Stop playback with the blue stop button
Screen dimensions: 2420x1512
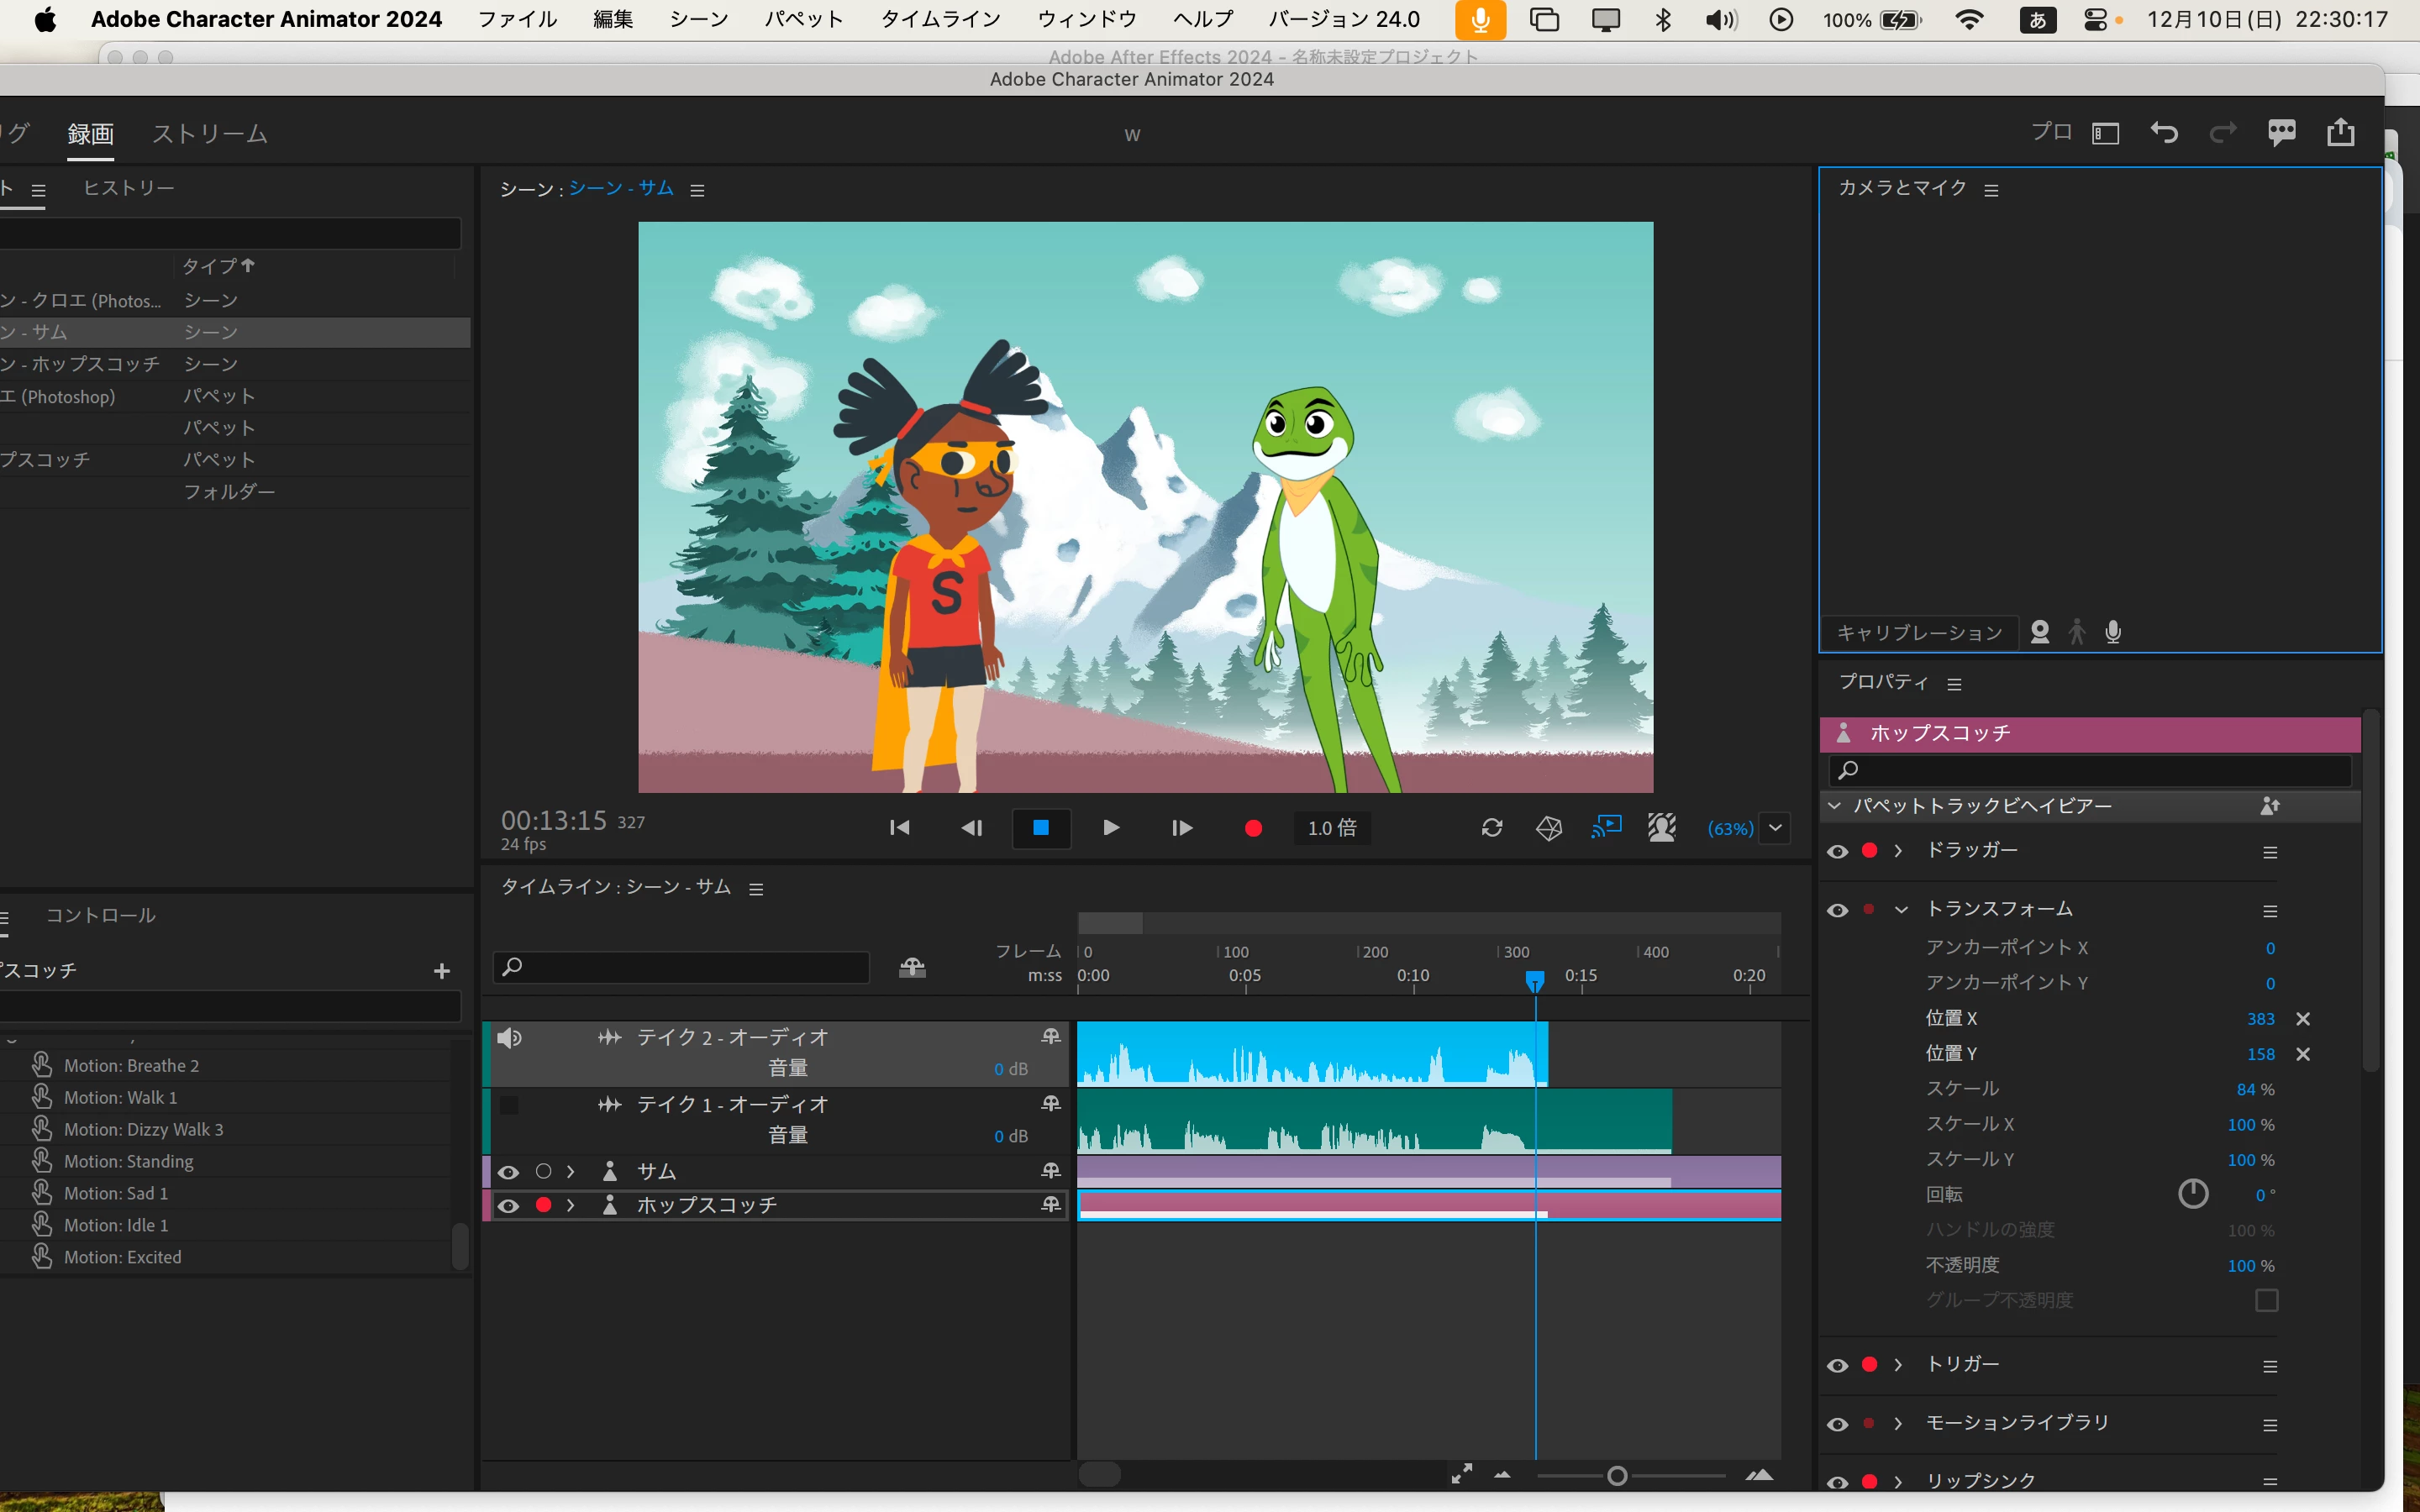pyautogui.click(x=1041, y=828)
